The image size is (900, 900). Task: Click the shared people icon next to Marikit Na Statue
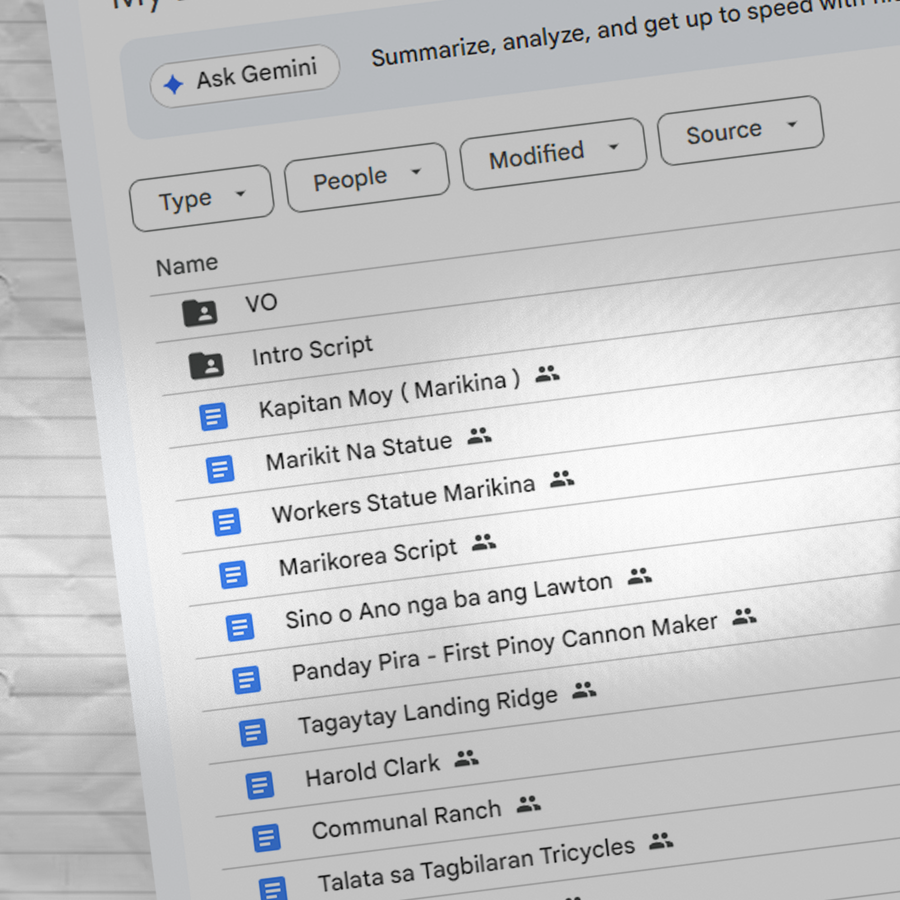(x=480, y=436)
